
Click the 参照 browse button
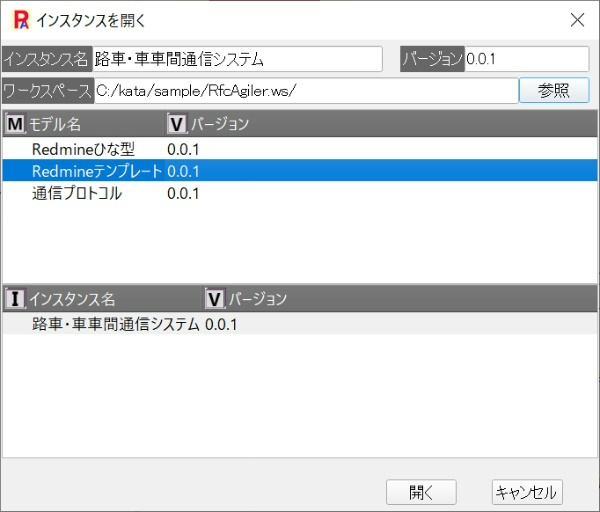tap(554, 90)
